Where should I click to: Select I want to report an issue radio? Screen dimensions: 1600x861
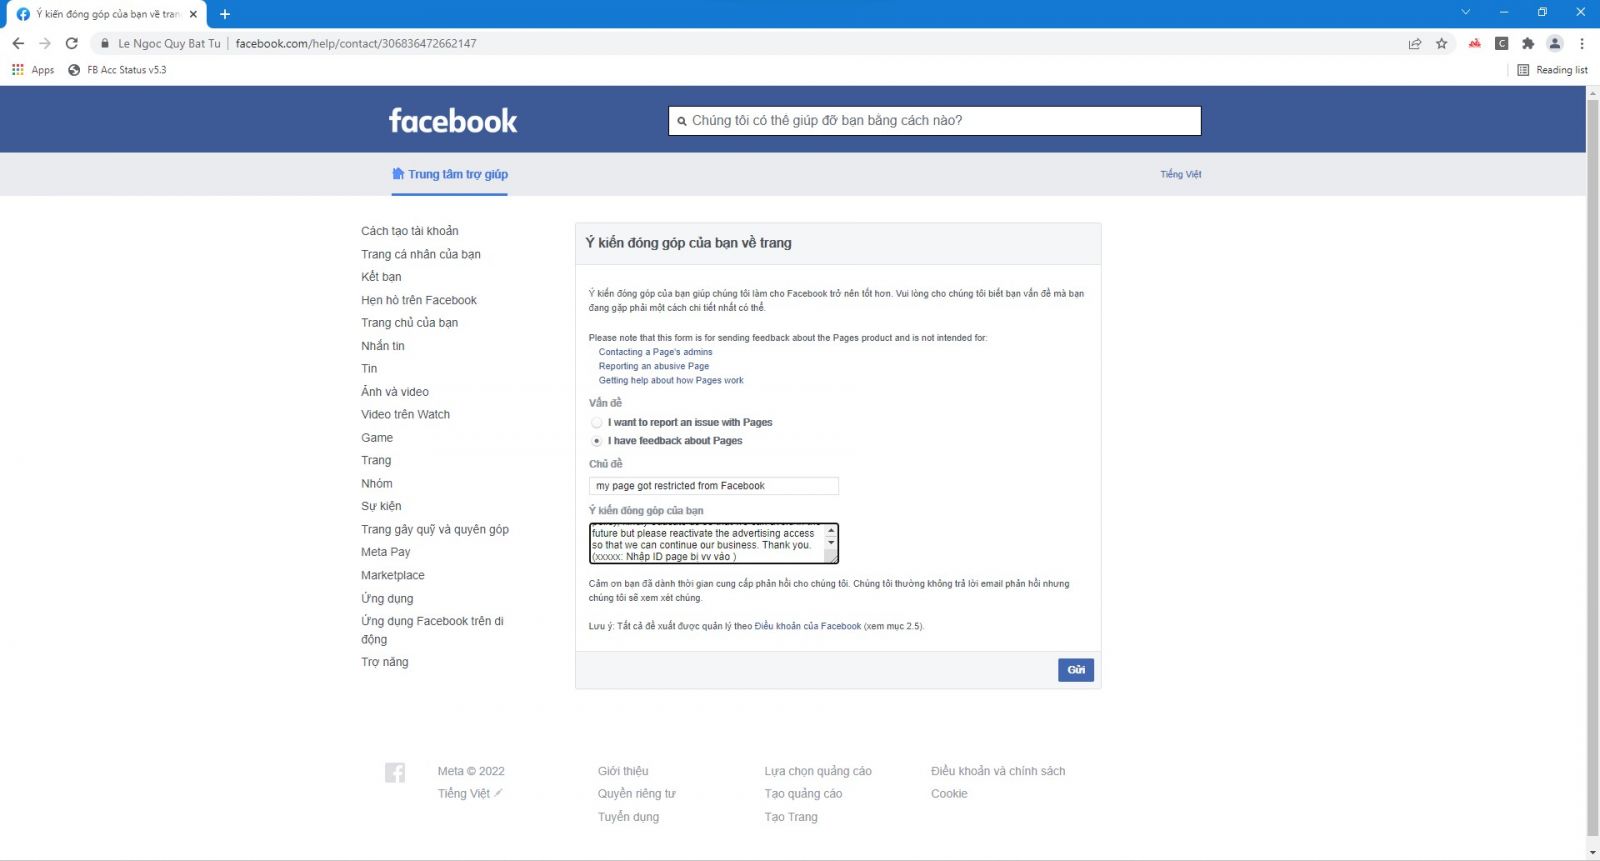[597, 423]
